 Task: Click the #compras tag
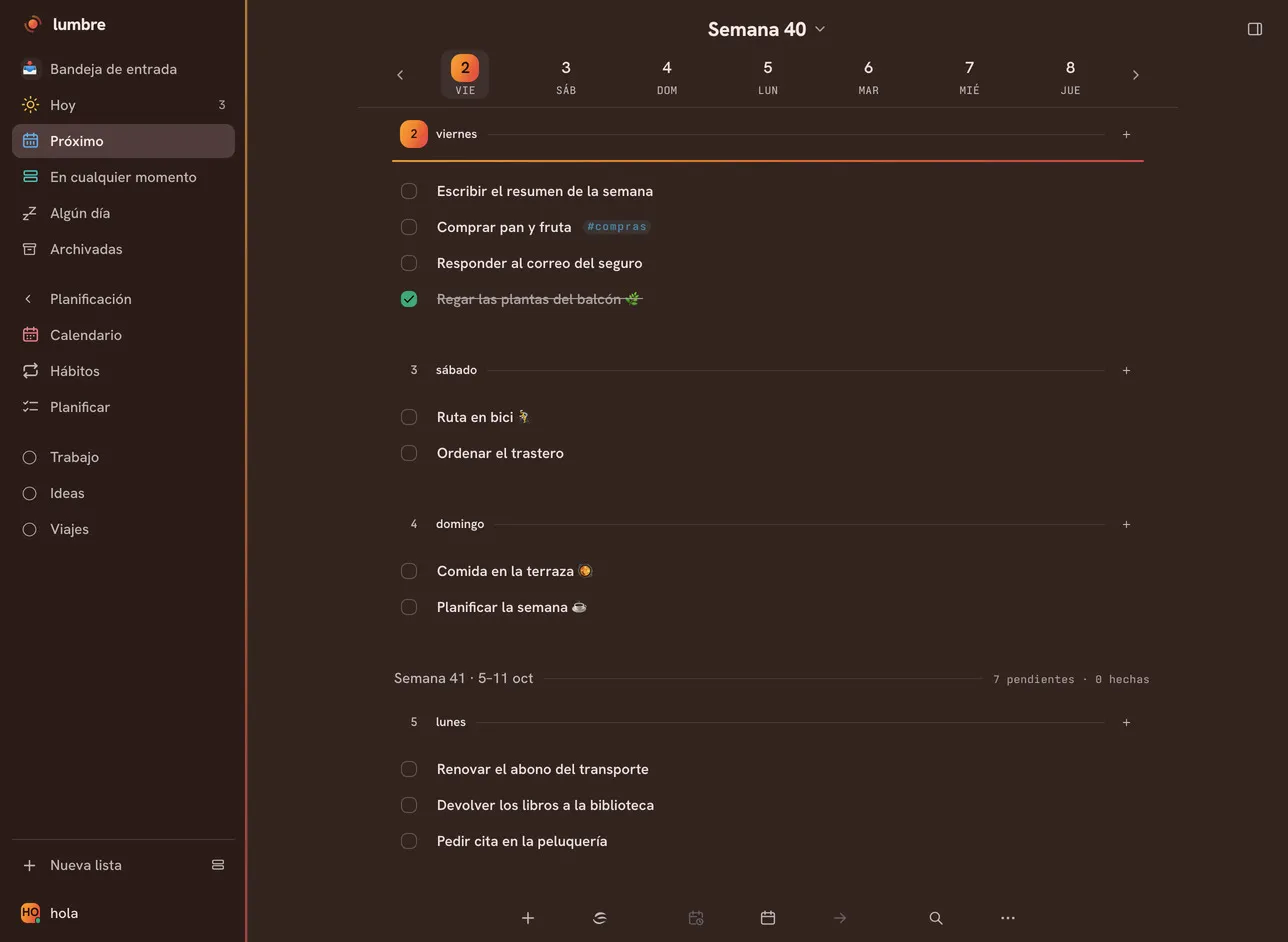[617, 227]
